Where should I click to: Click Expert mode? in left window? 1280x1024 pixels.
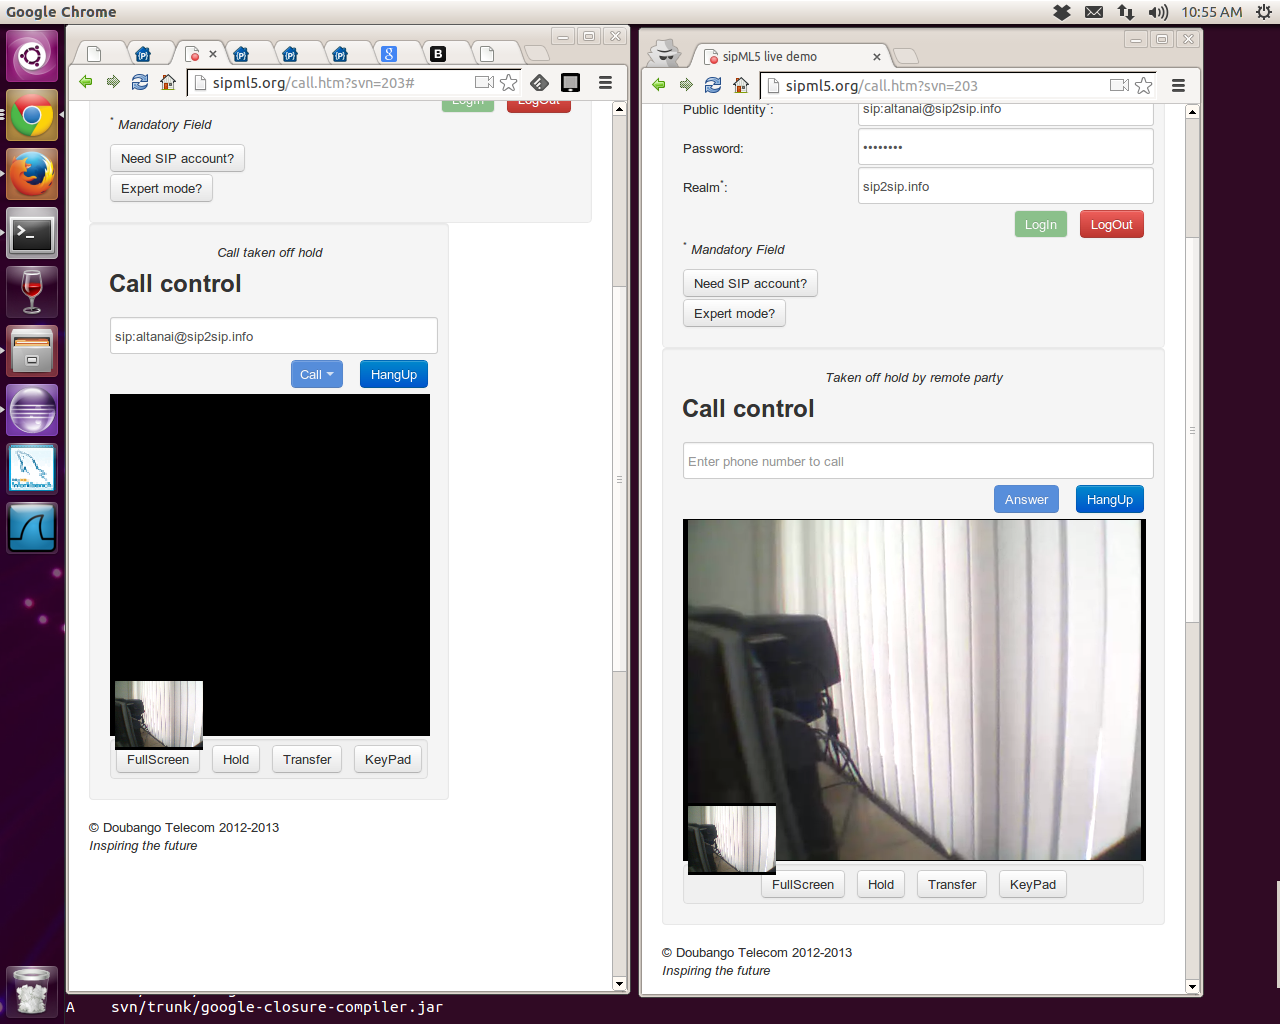coord(161,188)
